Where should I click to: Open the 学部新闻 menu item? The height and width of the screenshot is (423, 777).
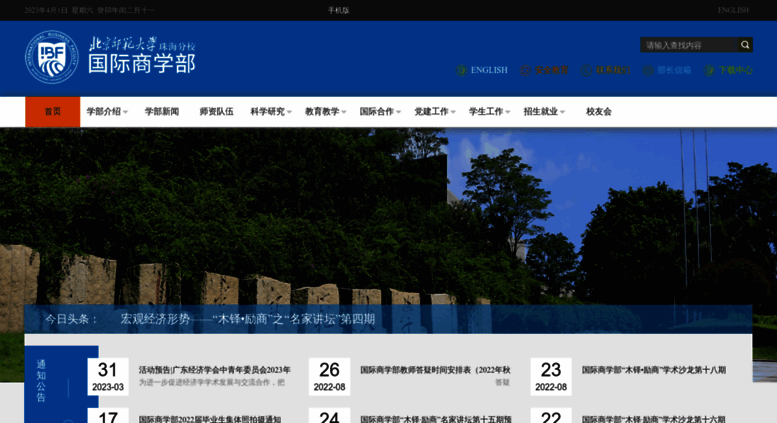[162, 112]
